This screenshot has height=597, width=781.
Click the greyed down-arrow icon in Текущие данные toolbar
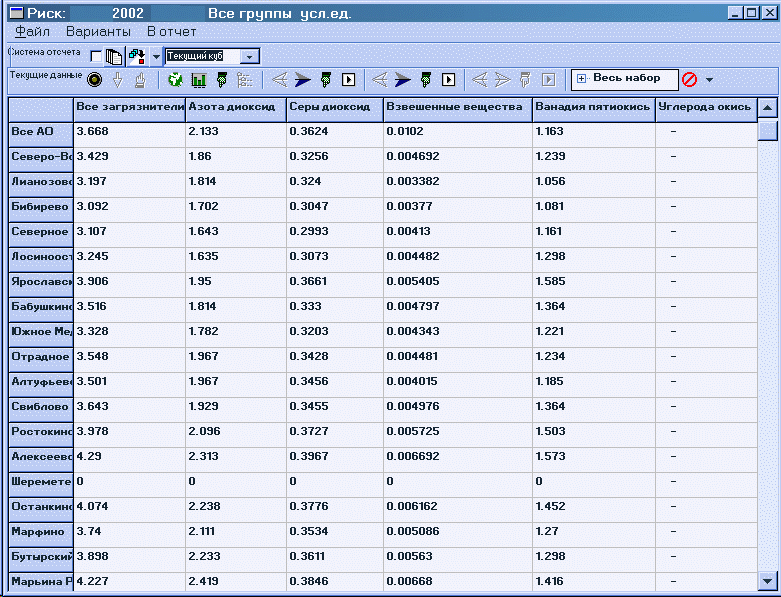tap(118, 80)
